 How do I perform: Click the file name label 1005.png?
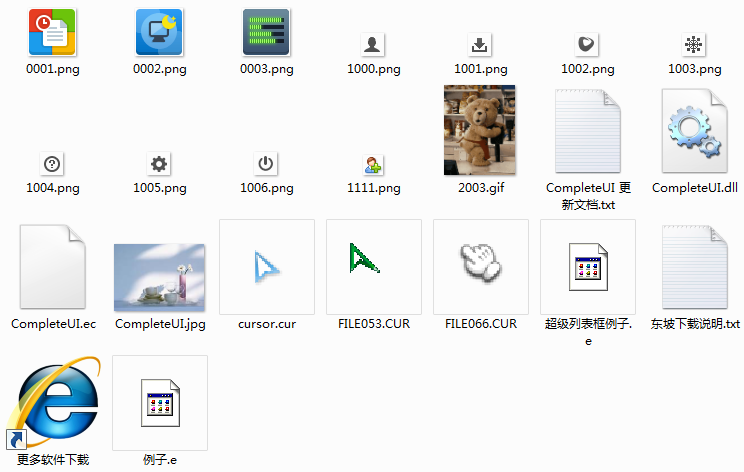[160, 188]
